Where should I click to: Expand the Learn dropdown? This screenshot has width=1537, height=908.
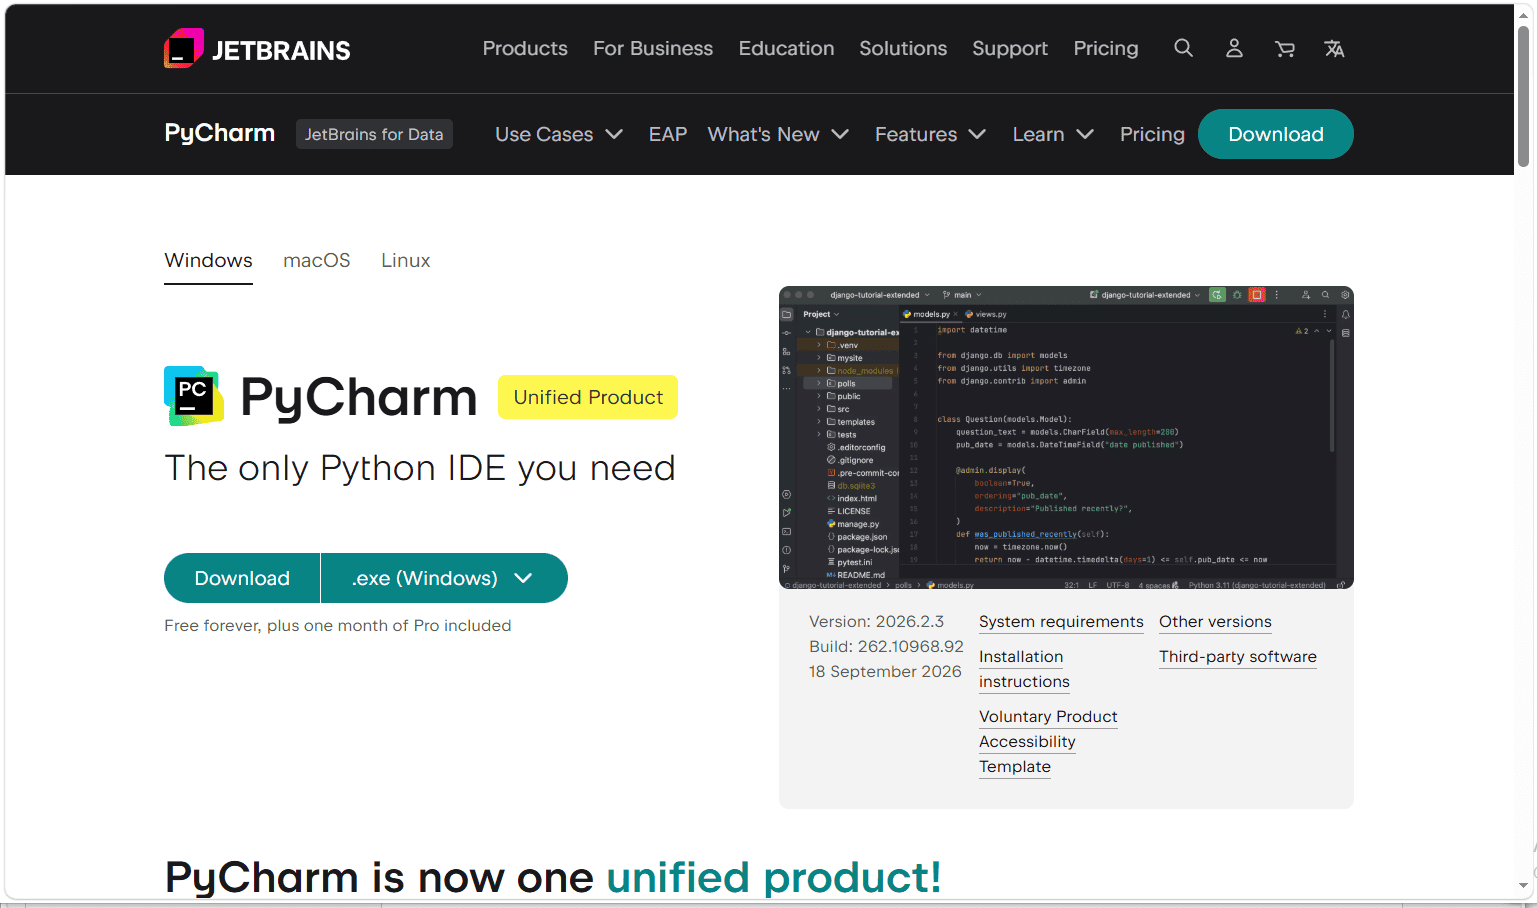coord(1053,134)
